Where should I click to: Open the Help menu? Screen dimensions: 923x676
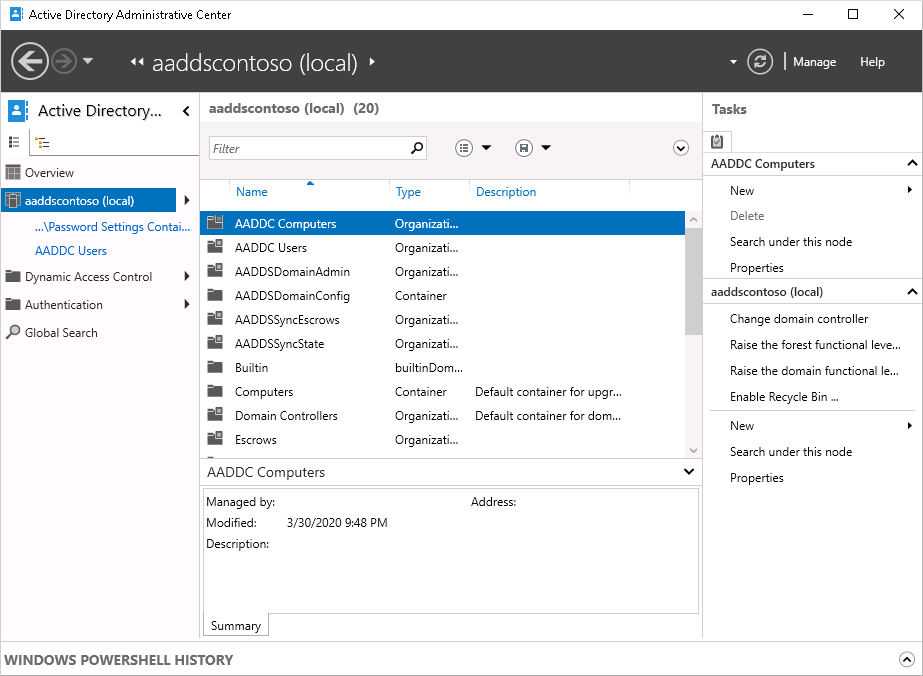[871, 61]
